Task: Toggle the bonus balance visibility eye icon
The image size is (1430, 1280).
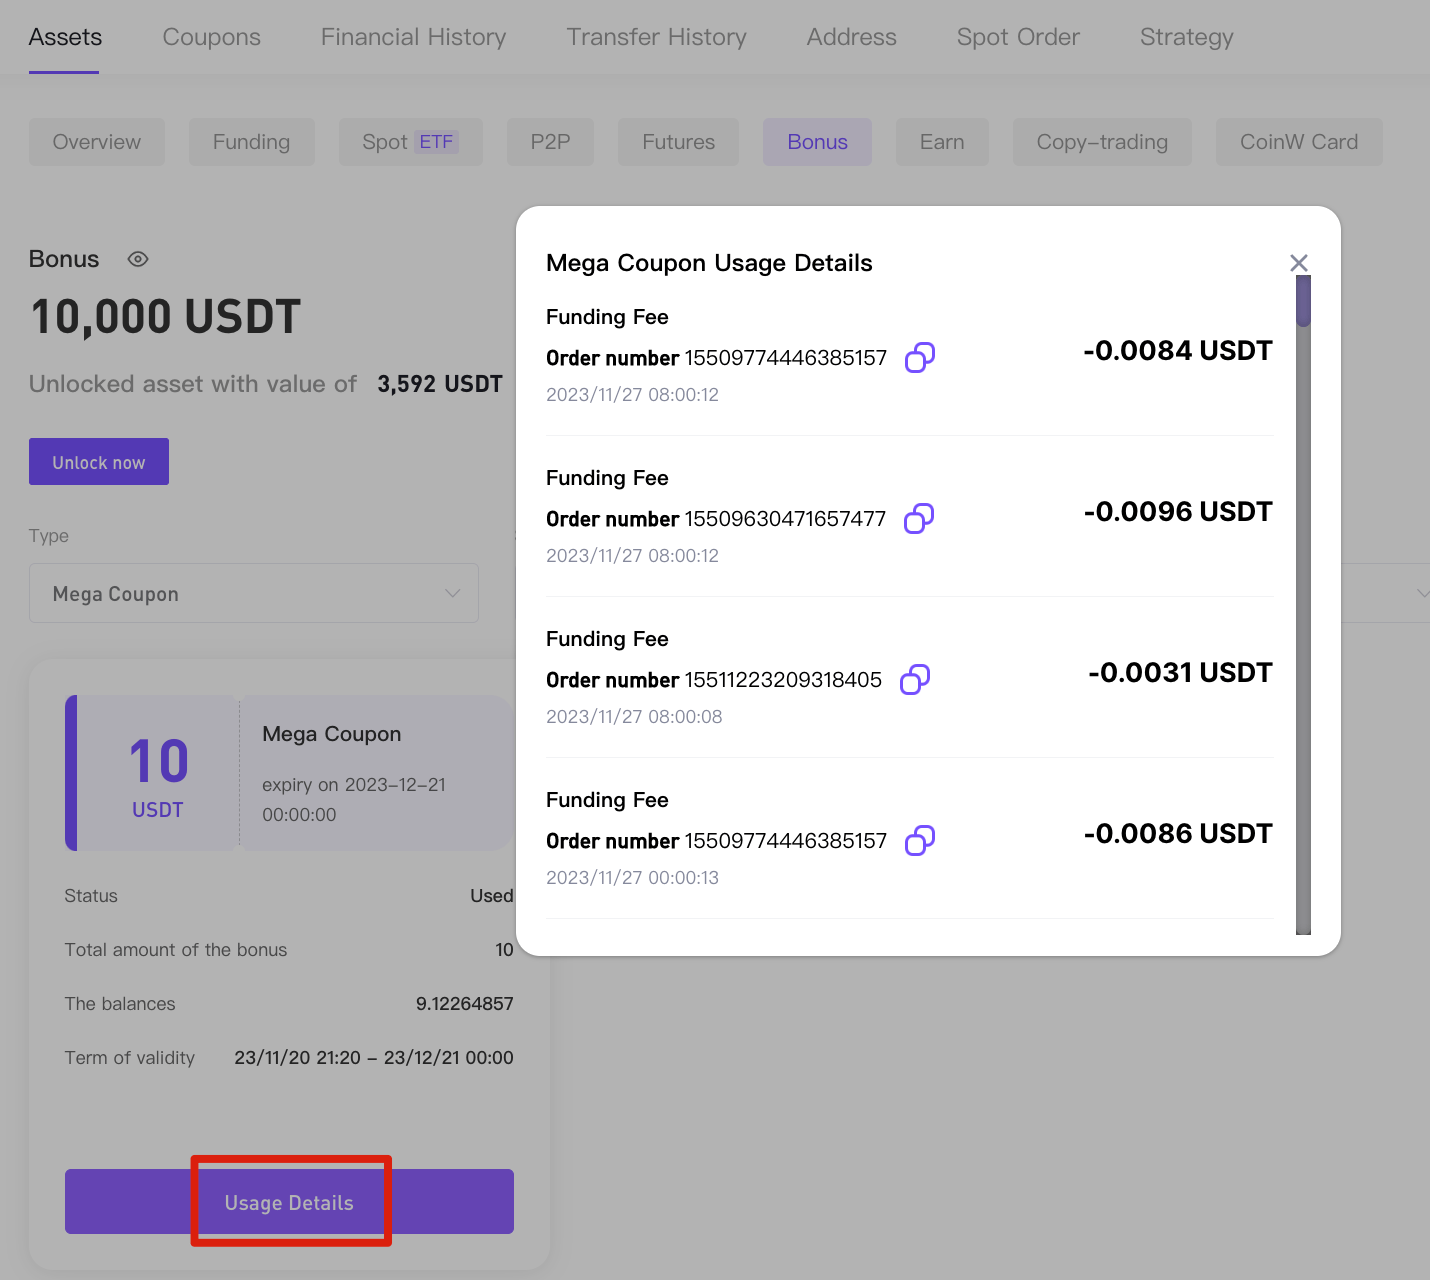Action: pyautogui.click(x=137, y=259)
